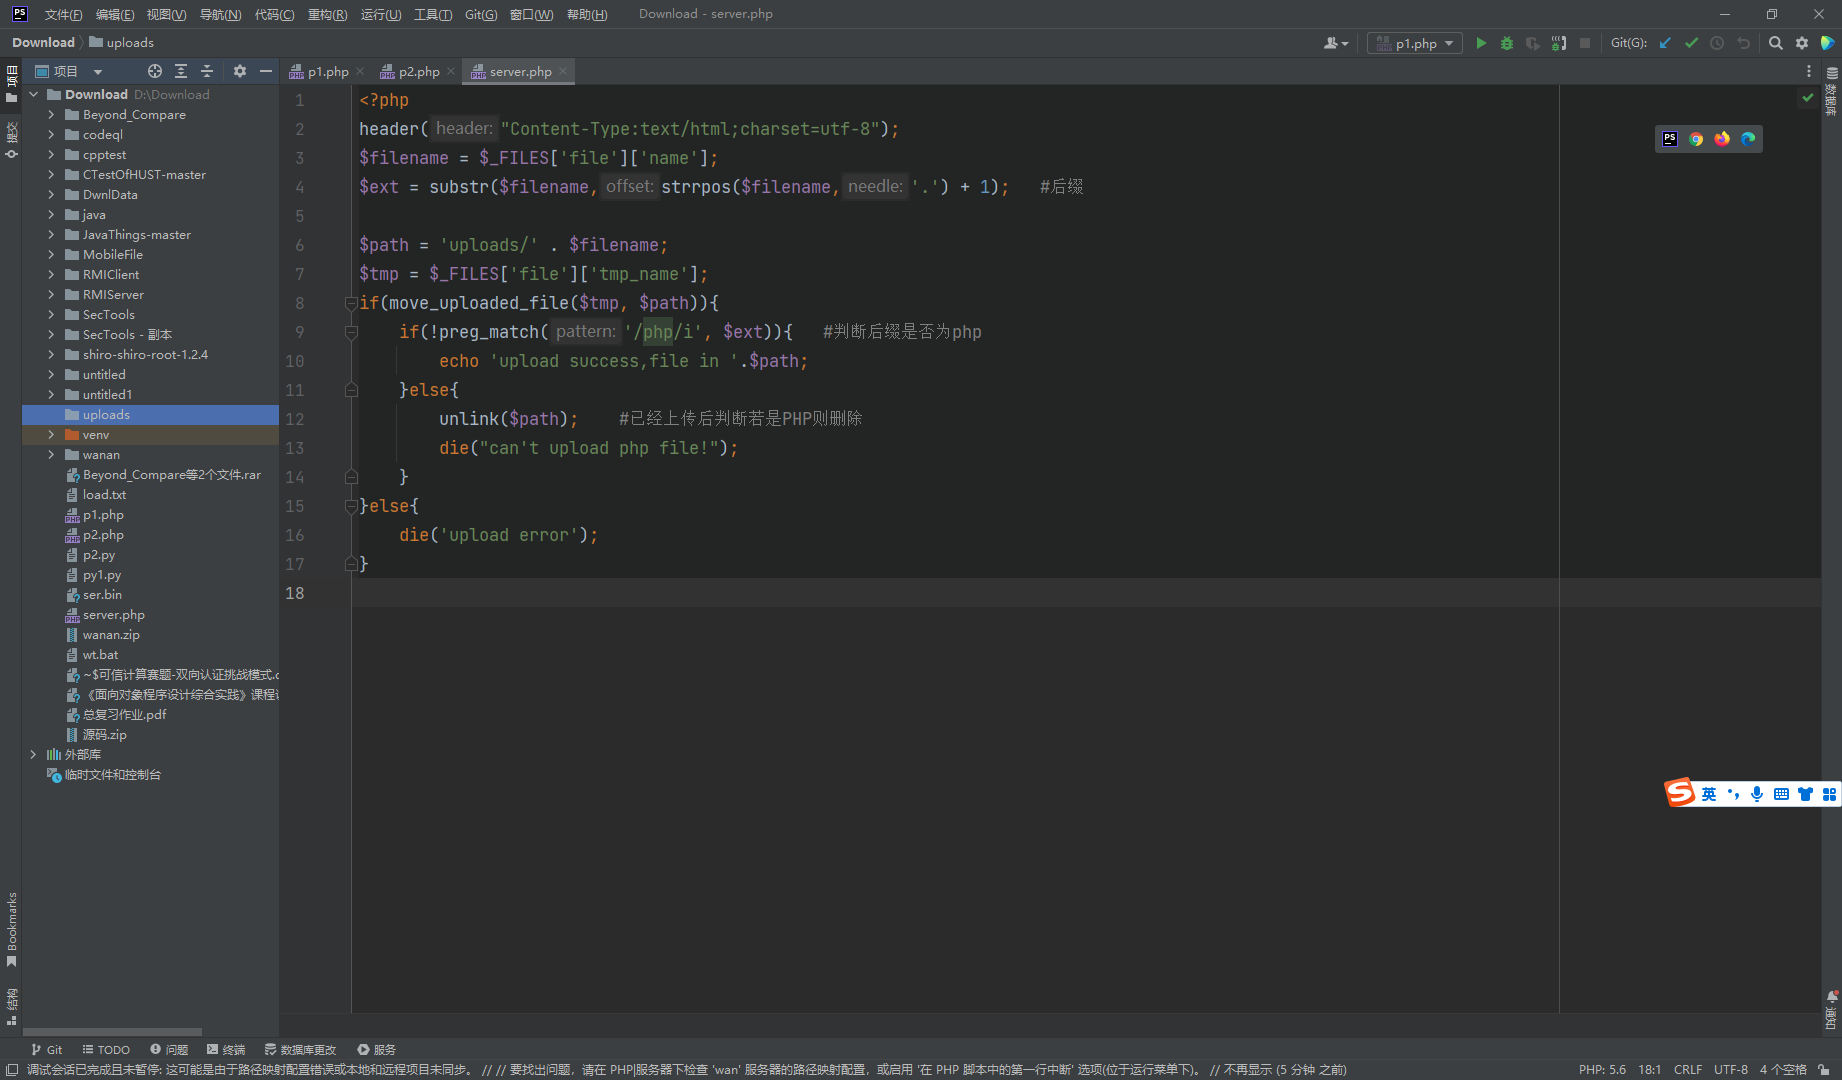Show Git history clock icon

coord(1717,43)
